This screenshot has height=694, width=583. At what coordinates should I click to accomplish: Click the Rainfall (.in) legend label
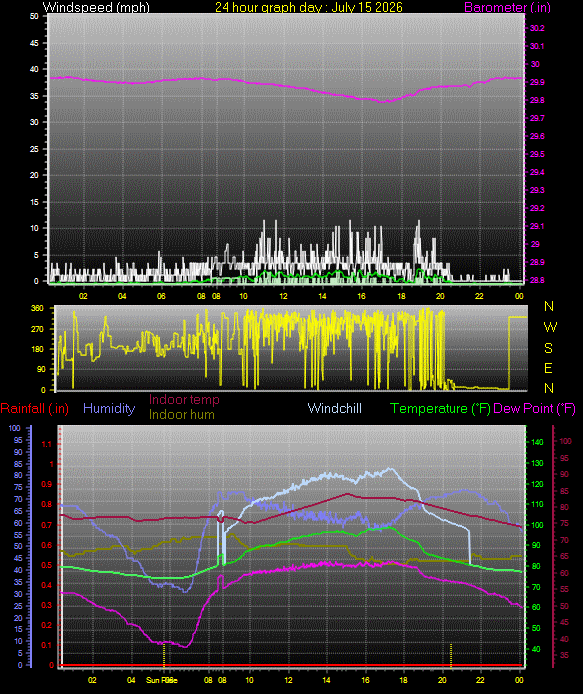point(35,408)
